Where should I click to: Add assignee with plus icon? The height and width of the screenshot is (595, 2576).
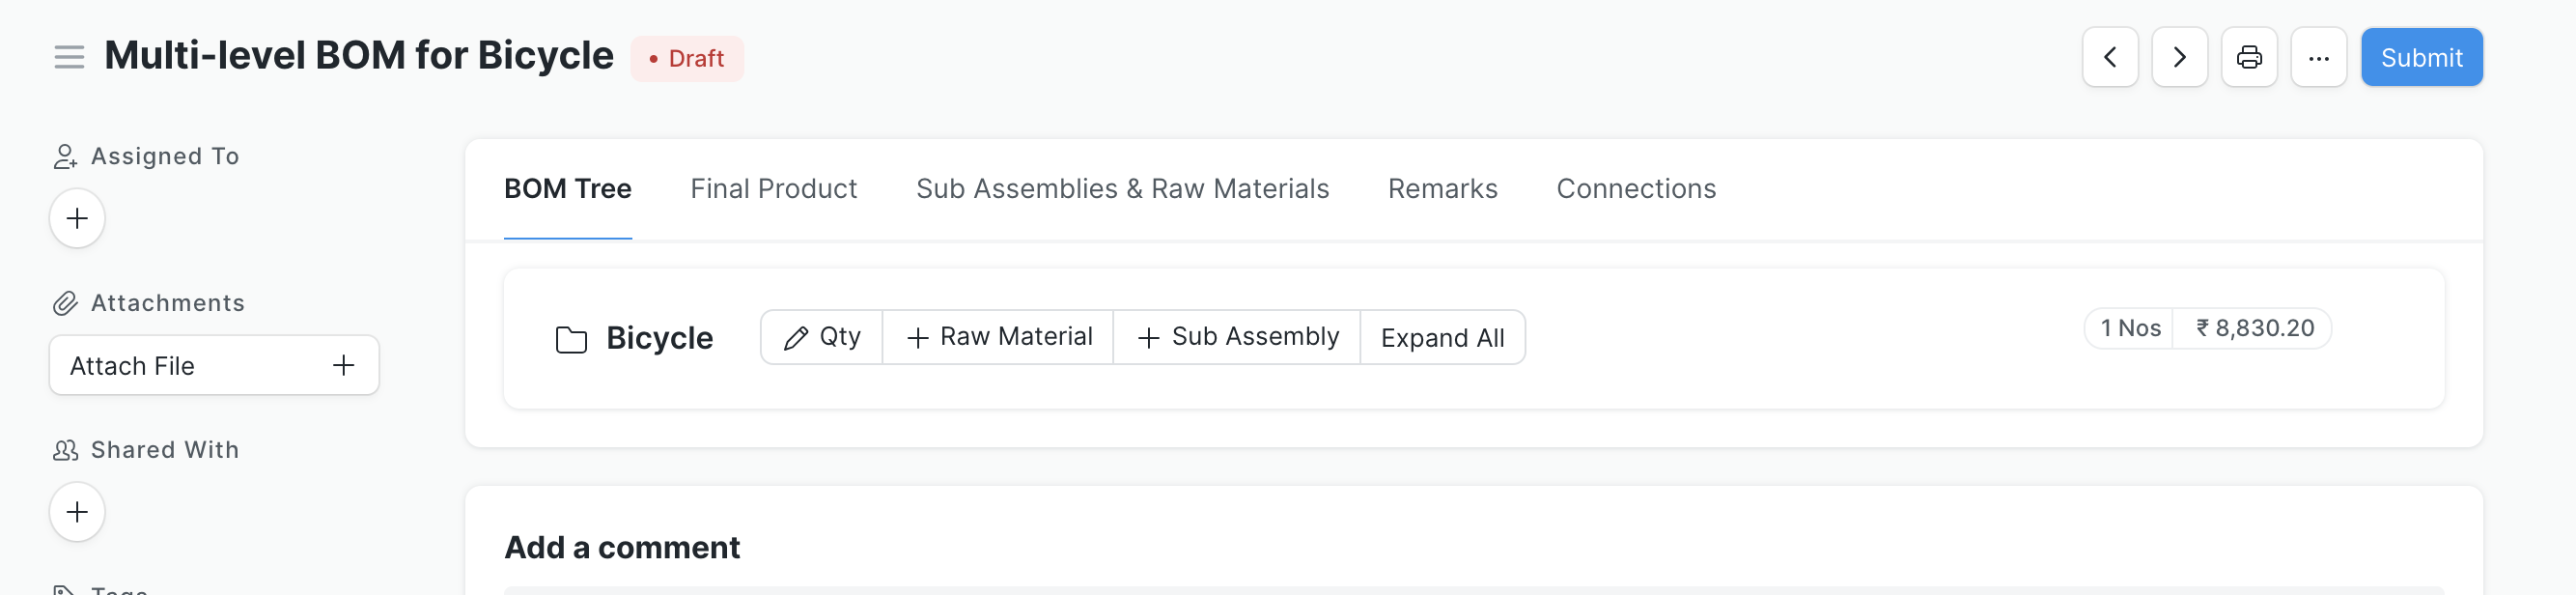point(77,218)
